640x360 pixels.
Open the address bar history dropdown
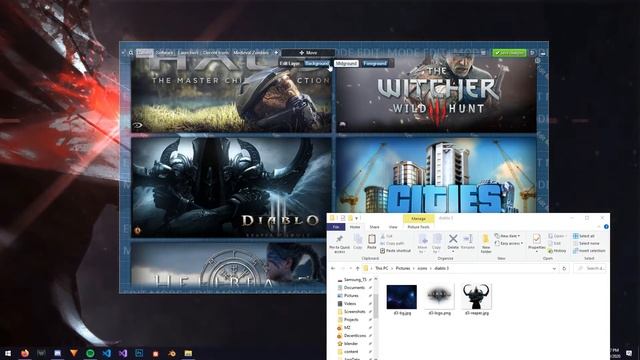554,269
